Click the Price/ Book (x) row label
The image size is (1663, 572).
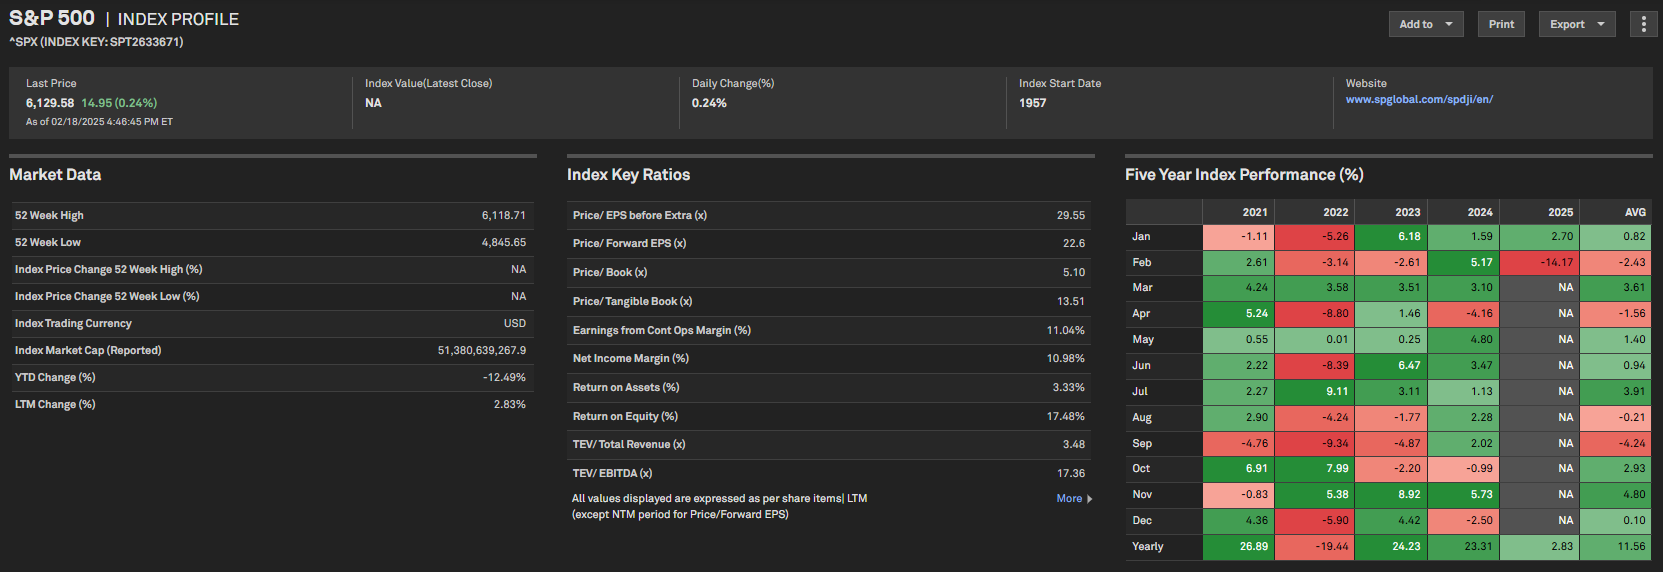click(610, 272)
